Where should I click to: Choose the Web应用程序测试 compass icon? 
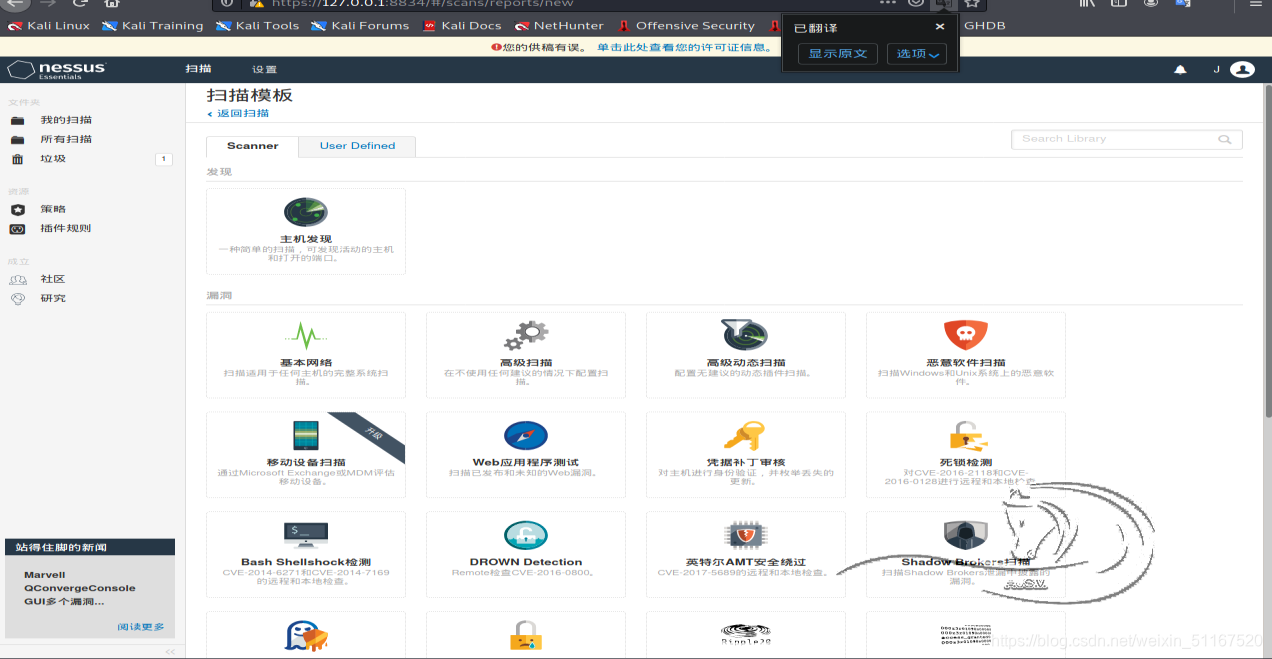click(x=525, y=436)
